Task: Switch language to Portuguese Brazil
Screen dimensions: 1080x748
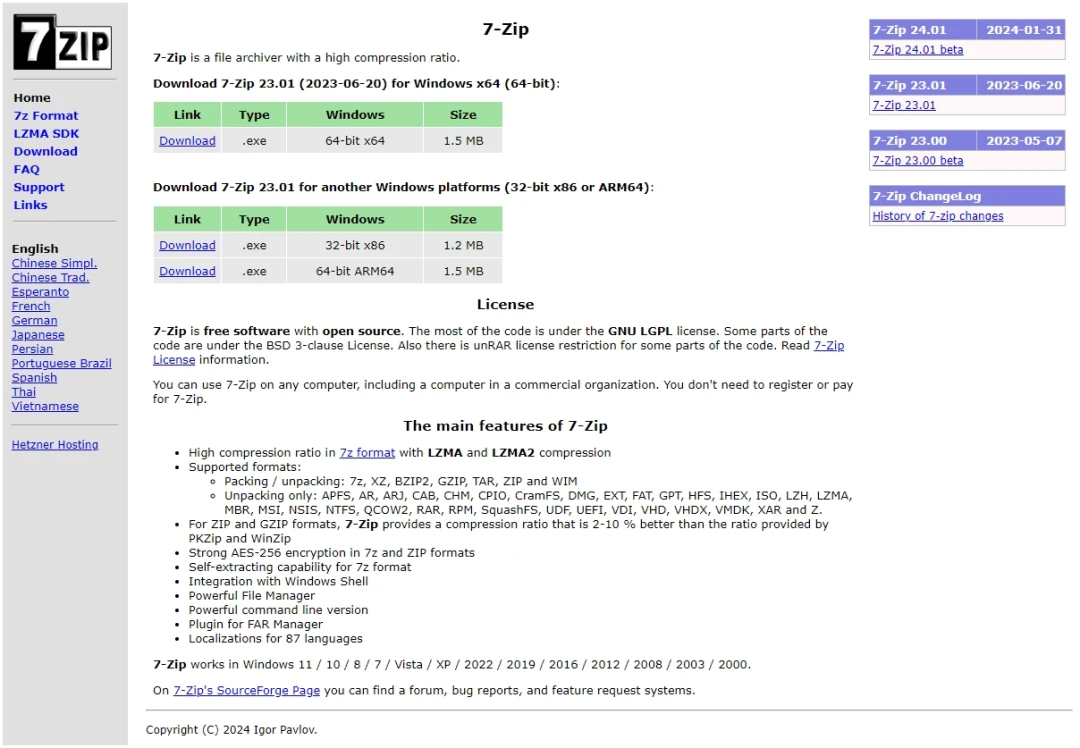Action: (x=61, y=364)
